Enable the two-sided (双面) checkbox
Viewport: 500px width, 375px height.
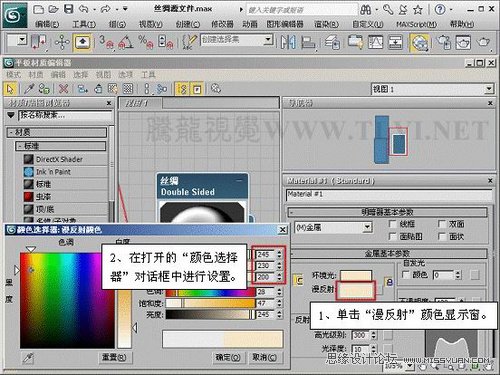pyautogui.click(x=442, y=224)
